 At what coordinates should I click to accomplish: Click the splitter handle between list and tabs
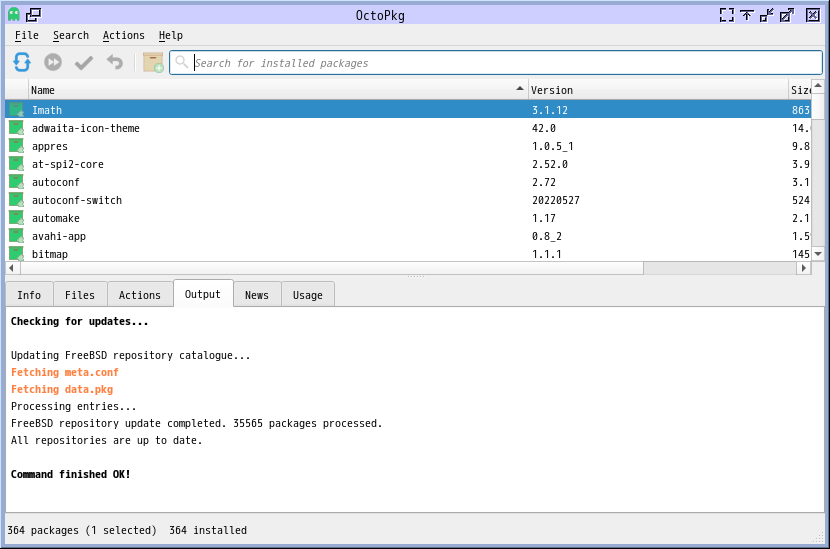(416, 276)
